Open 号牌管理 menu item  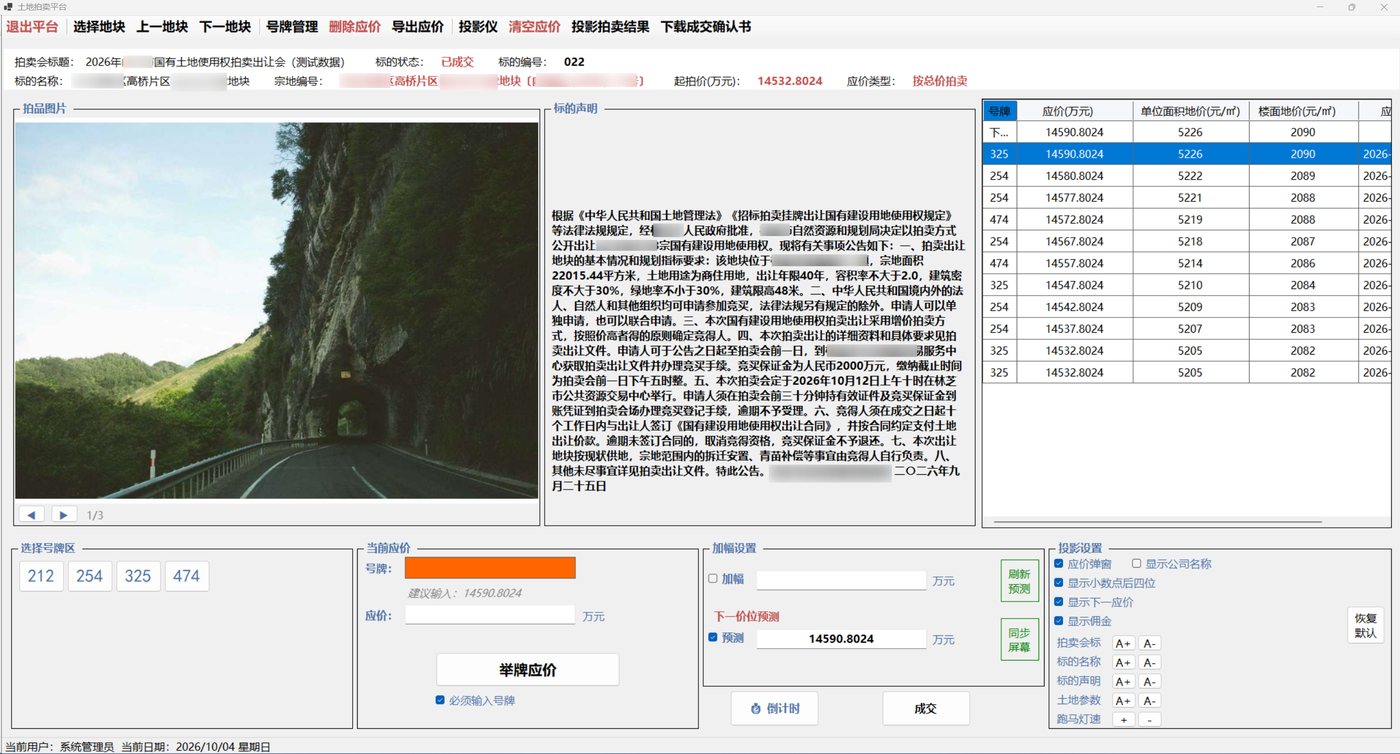(x=292, y=27)
